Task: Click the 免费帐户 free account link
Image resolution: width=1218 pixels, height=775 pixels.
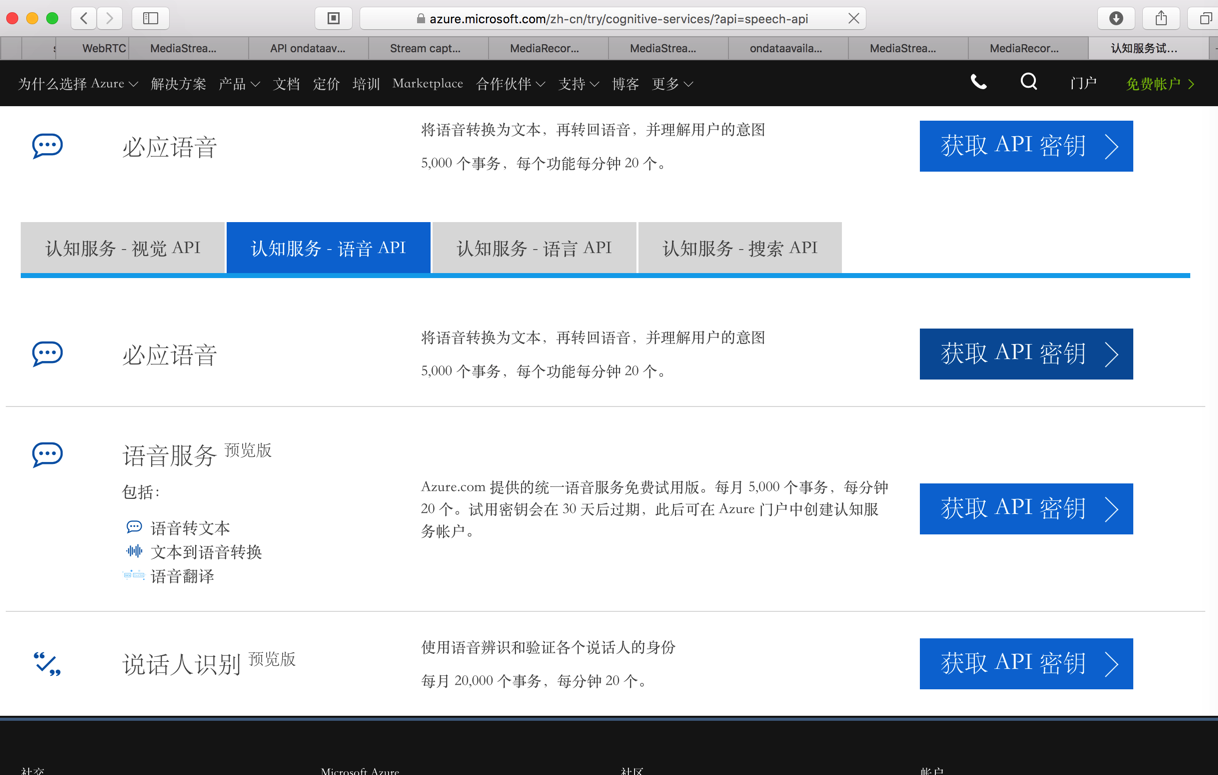Action: 1161,84
